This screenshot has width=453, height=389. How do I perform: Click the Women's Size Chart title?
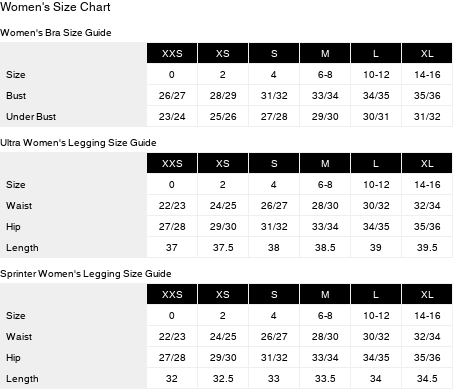point(55,7)
